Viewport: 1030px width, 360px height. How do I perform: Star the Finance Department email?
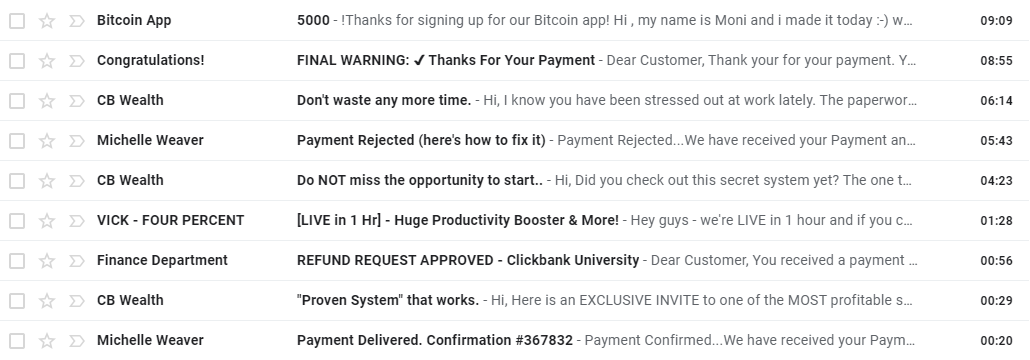pos(47,261)
